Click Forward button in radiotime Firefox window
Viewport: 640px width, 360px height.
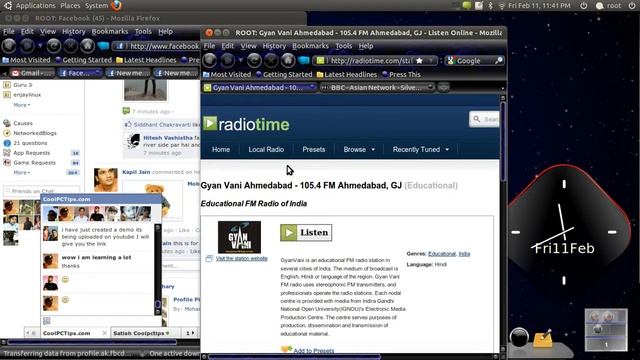click(228, 60)
